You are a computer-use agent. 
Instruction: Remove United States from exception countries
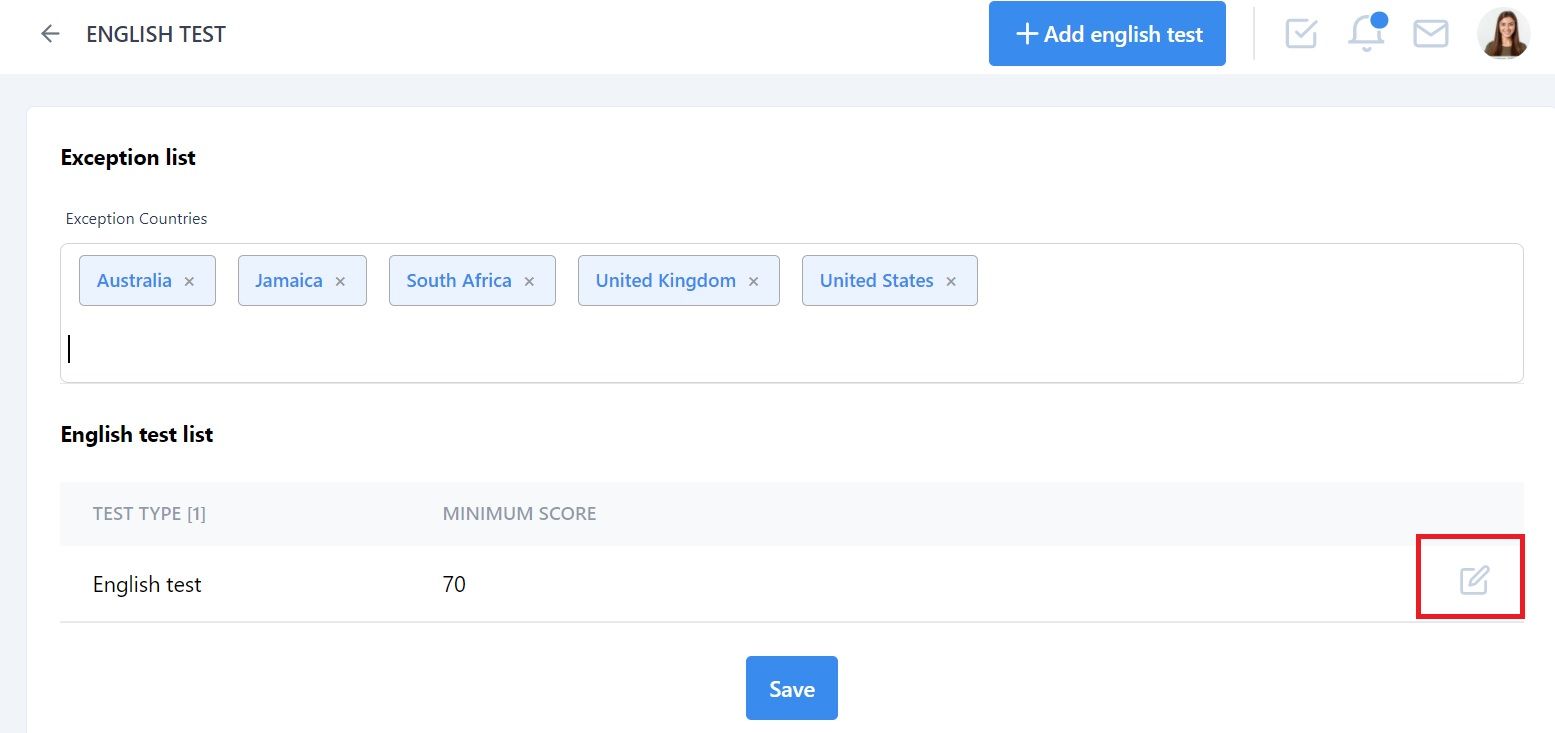click(x=951, y=282)
